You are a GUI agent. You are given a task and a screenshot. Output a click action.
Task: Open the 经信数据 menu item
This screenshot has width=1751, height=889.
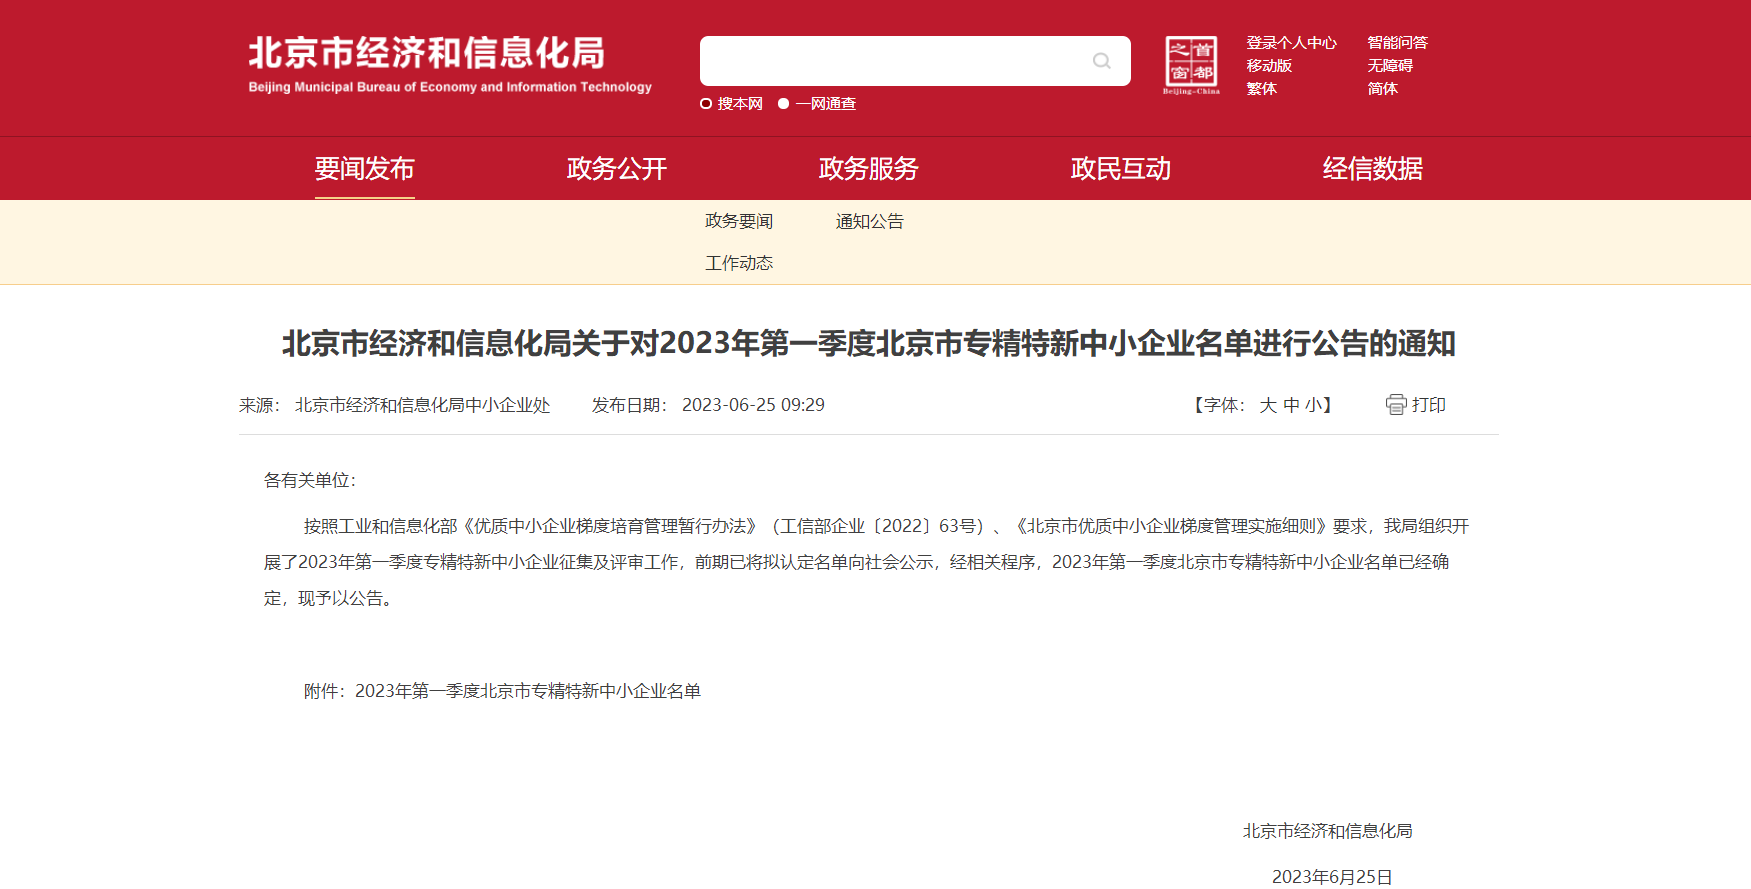click(x=1373, y=169)
